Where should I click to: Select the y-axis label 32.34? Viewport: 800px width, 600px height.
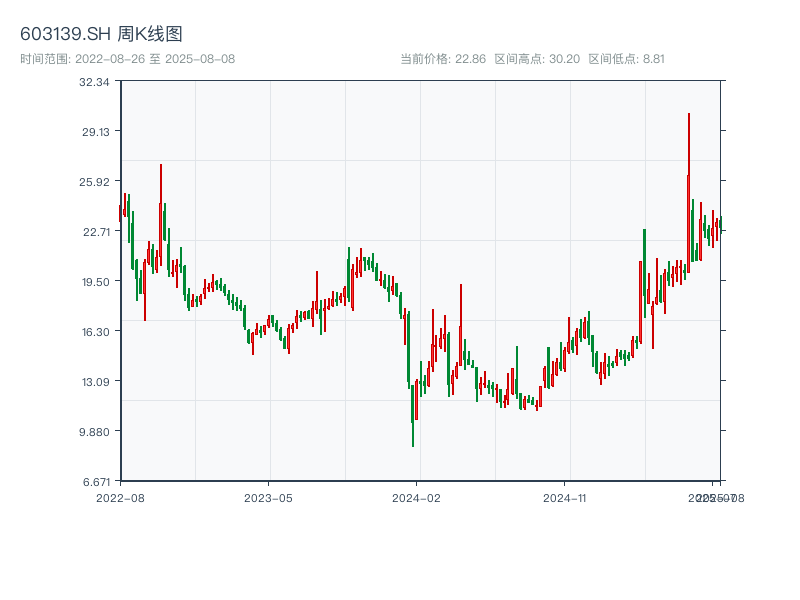coord(94,82)
